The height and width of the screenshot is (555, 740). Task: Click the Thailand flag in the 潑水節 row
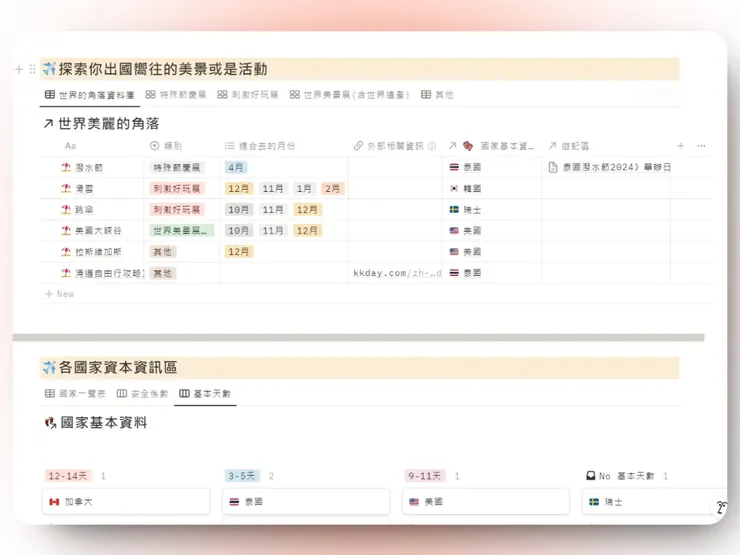pos(454,167)
